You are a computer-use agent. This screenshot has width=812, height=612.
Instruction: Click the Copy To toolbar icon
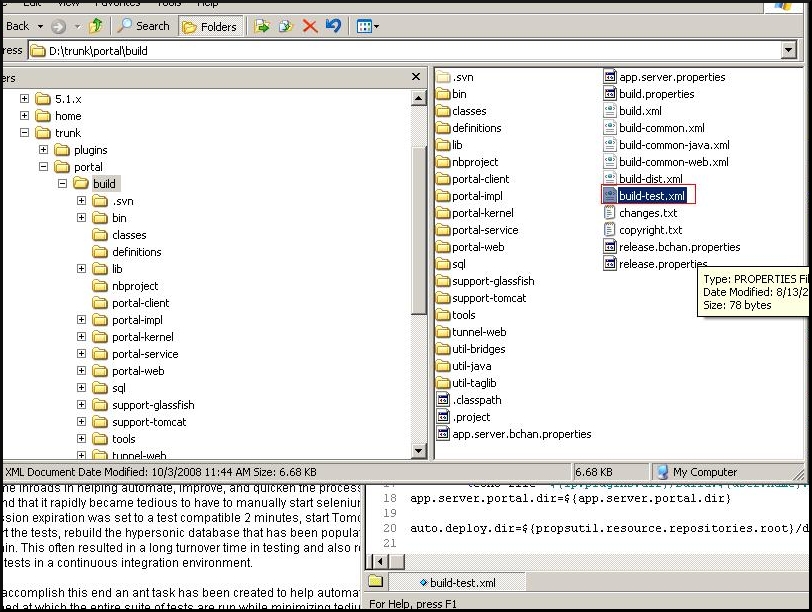(285, 26)
